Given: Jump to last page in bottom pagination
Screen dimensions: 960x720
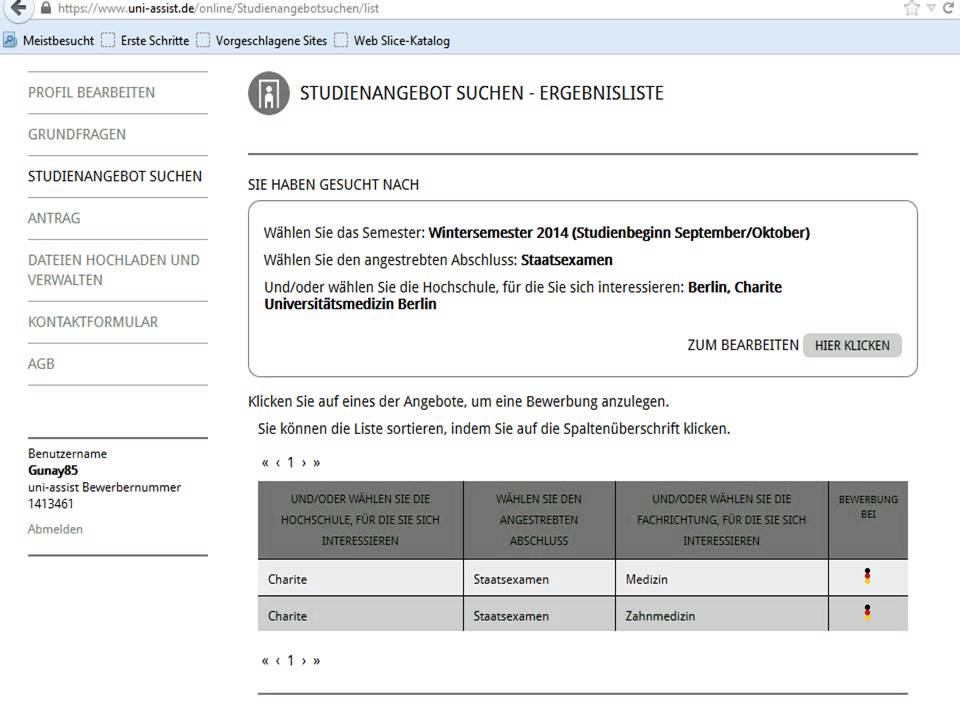Looking at the screenshot, I should [317, 661].
